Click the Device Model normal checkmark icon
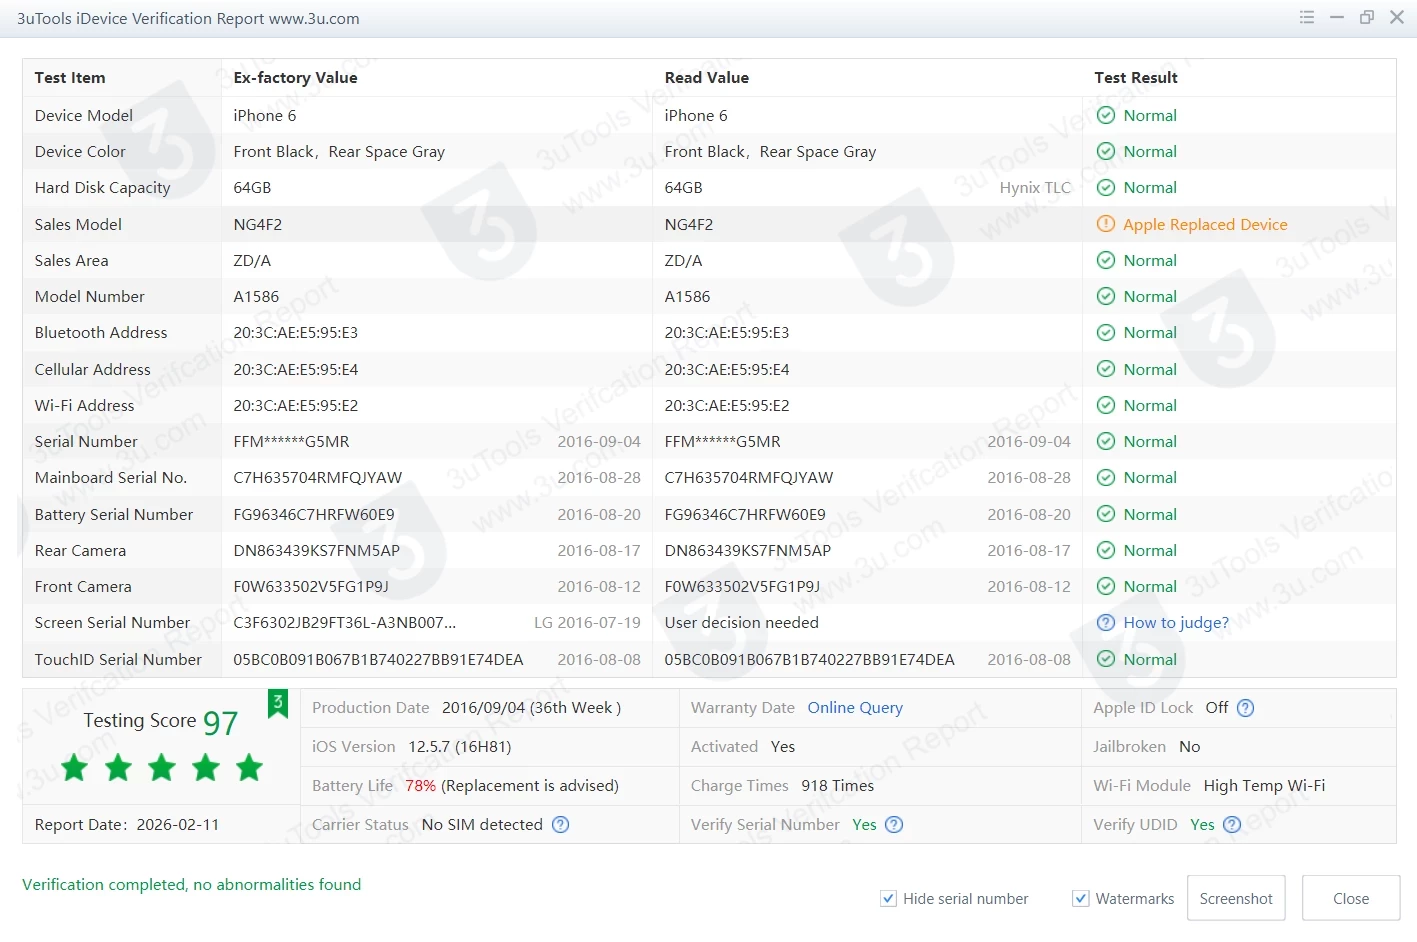The width and height of the screenshot is (1417, 942). tap(1106, 116)
